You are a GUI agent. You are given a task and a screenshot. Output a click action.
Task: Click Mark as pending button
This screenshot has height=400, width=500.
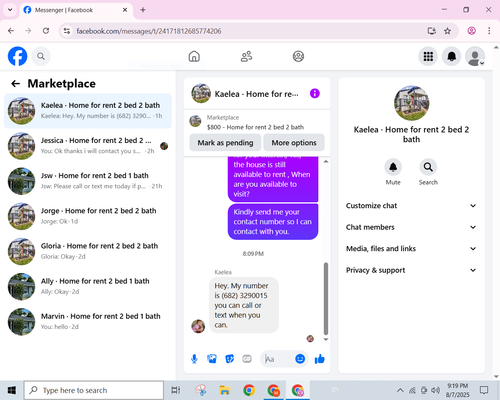click(x=225, y=143)
